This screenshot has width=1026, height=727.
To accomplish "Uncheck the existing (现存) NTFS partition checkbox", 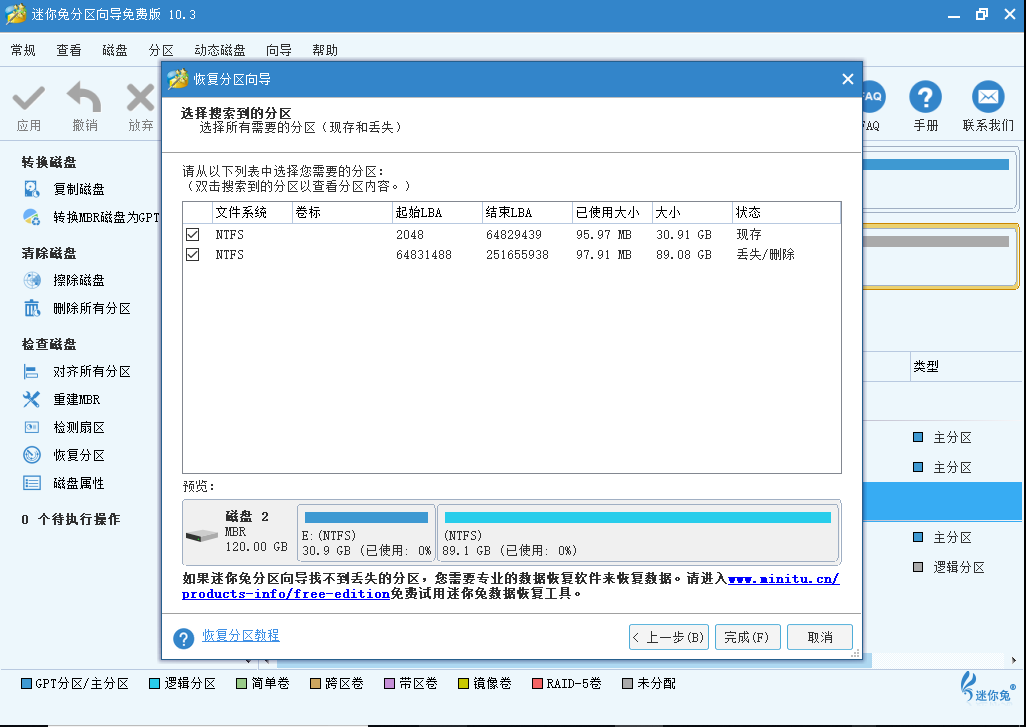I will click(x=192, y=234).
